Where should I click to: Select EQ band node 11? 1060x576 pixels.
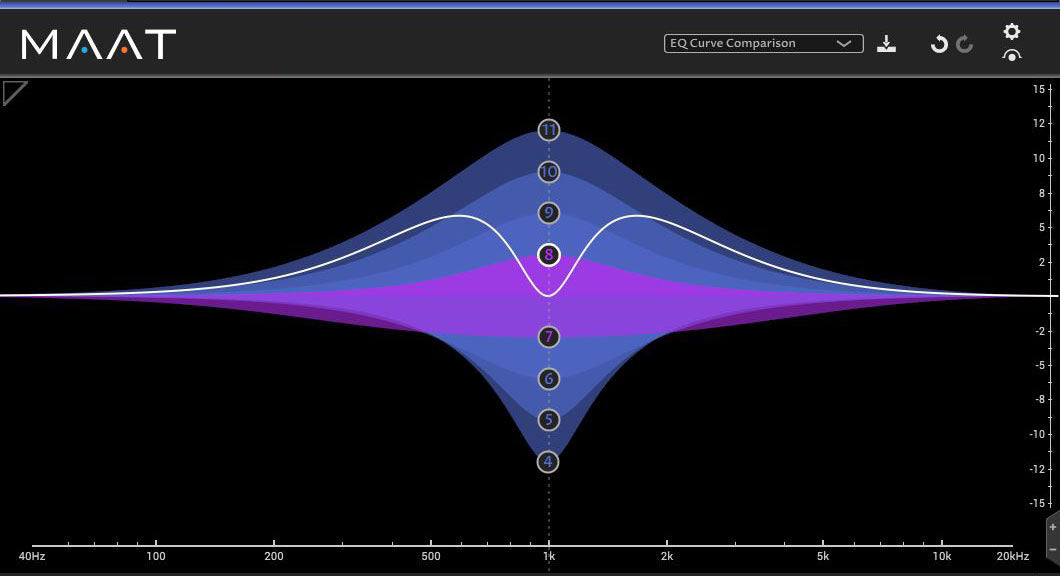pos(548,130)
